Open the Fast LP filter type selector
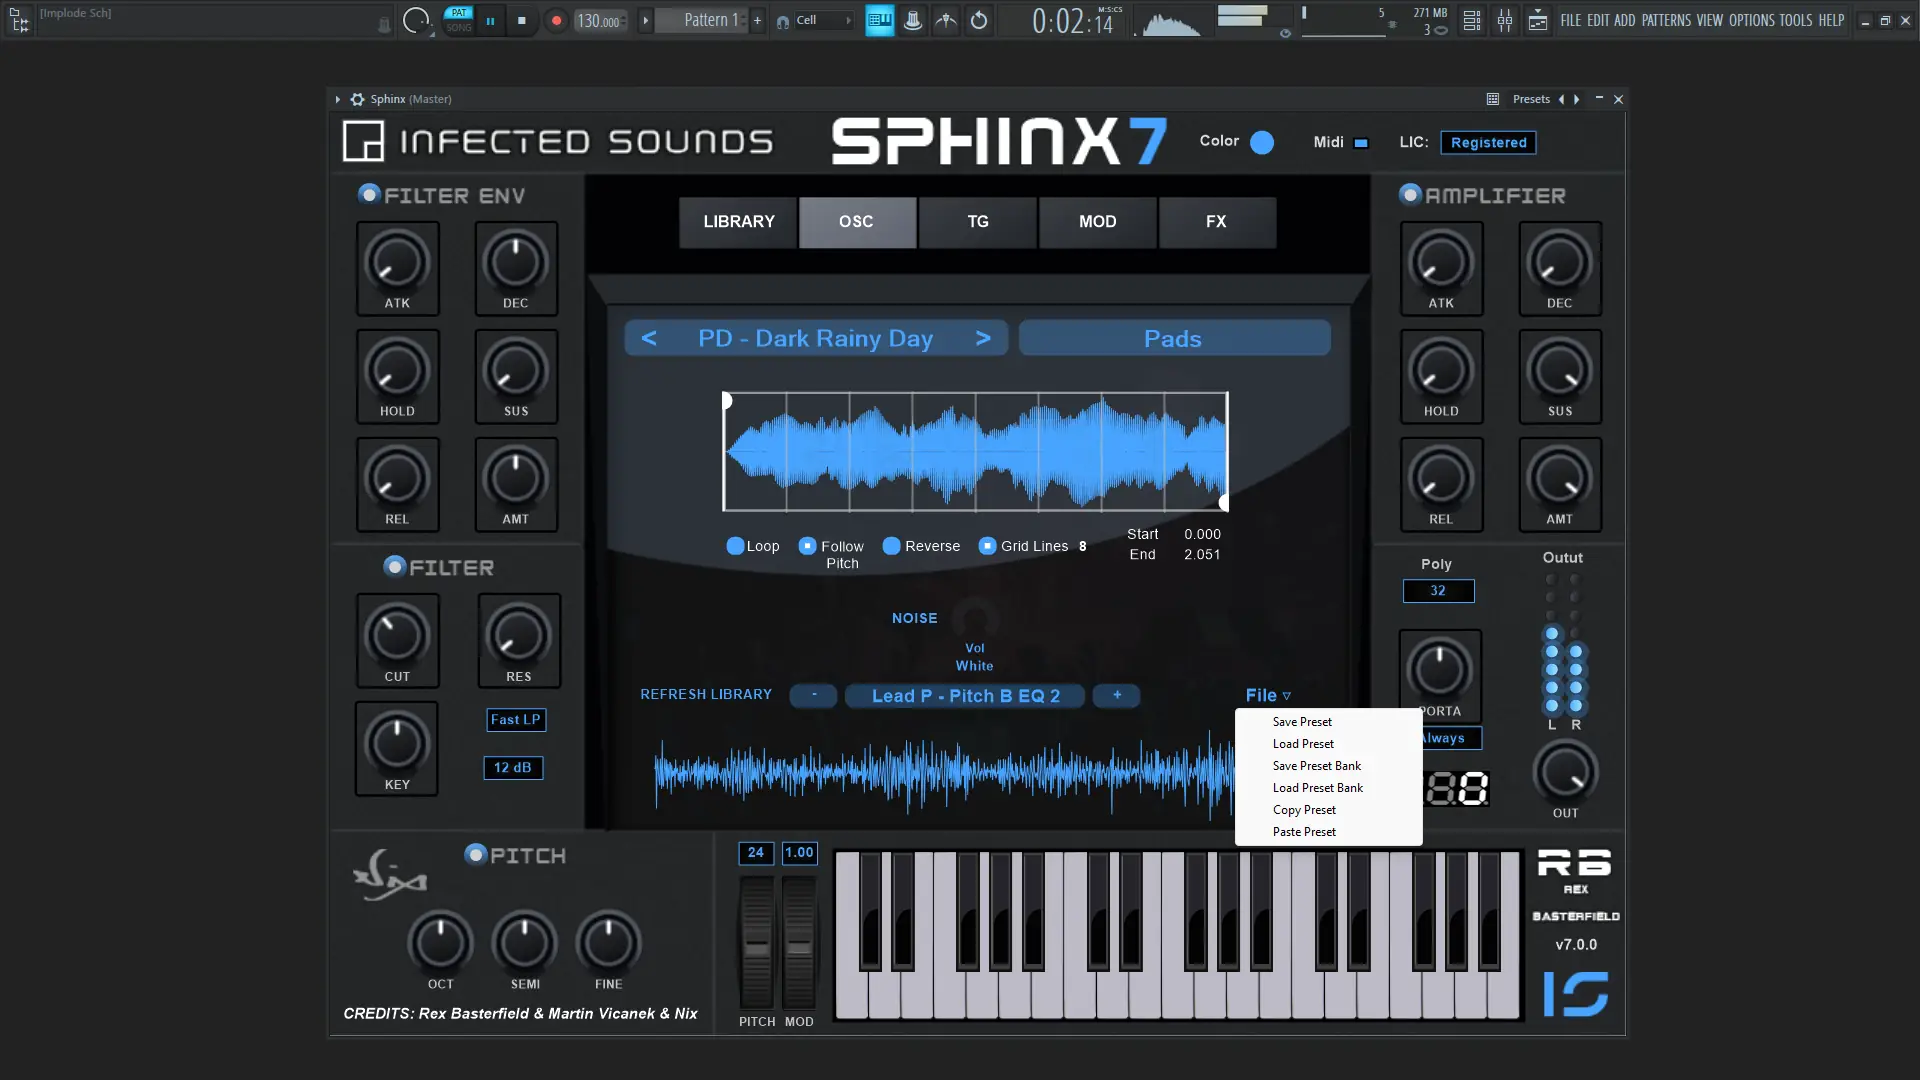1920x1080 pixels. [516, 720]
